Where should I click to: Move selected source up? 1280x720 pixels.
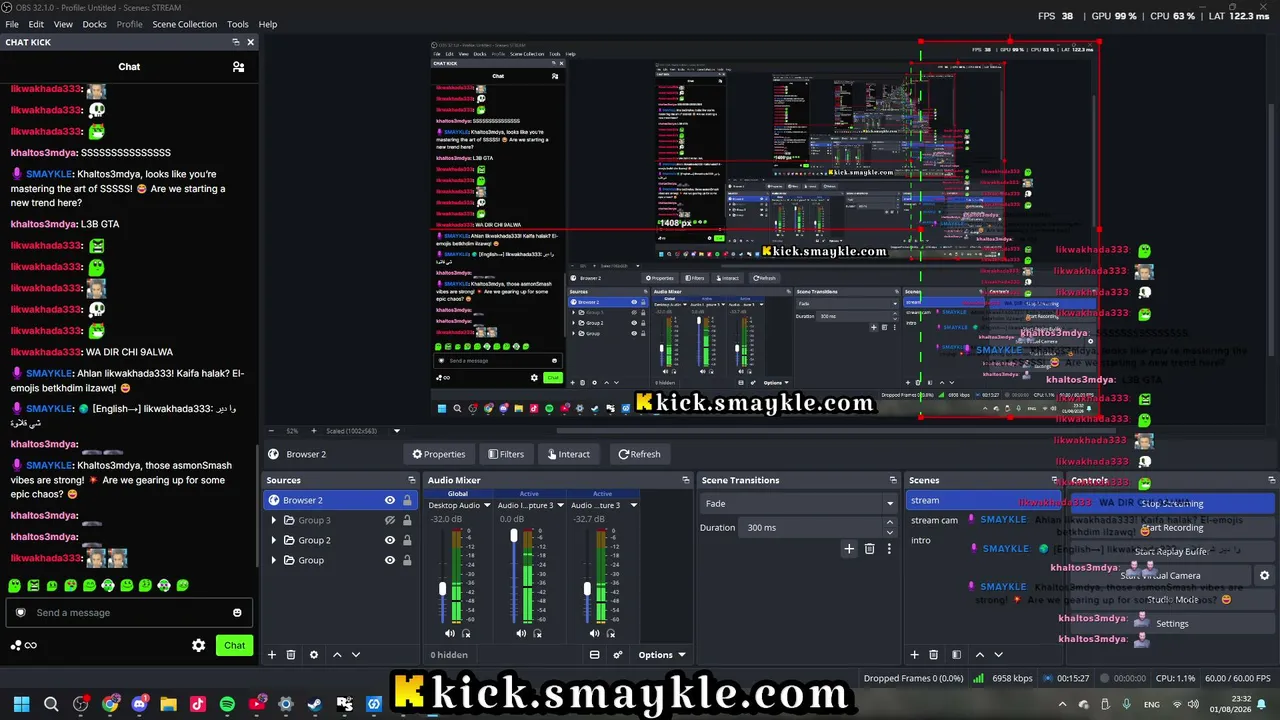[x=337, y=655]
